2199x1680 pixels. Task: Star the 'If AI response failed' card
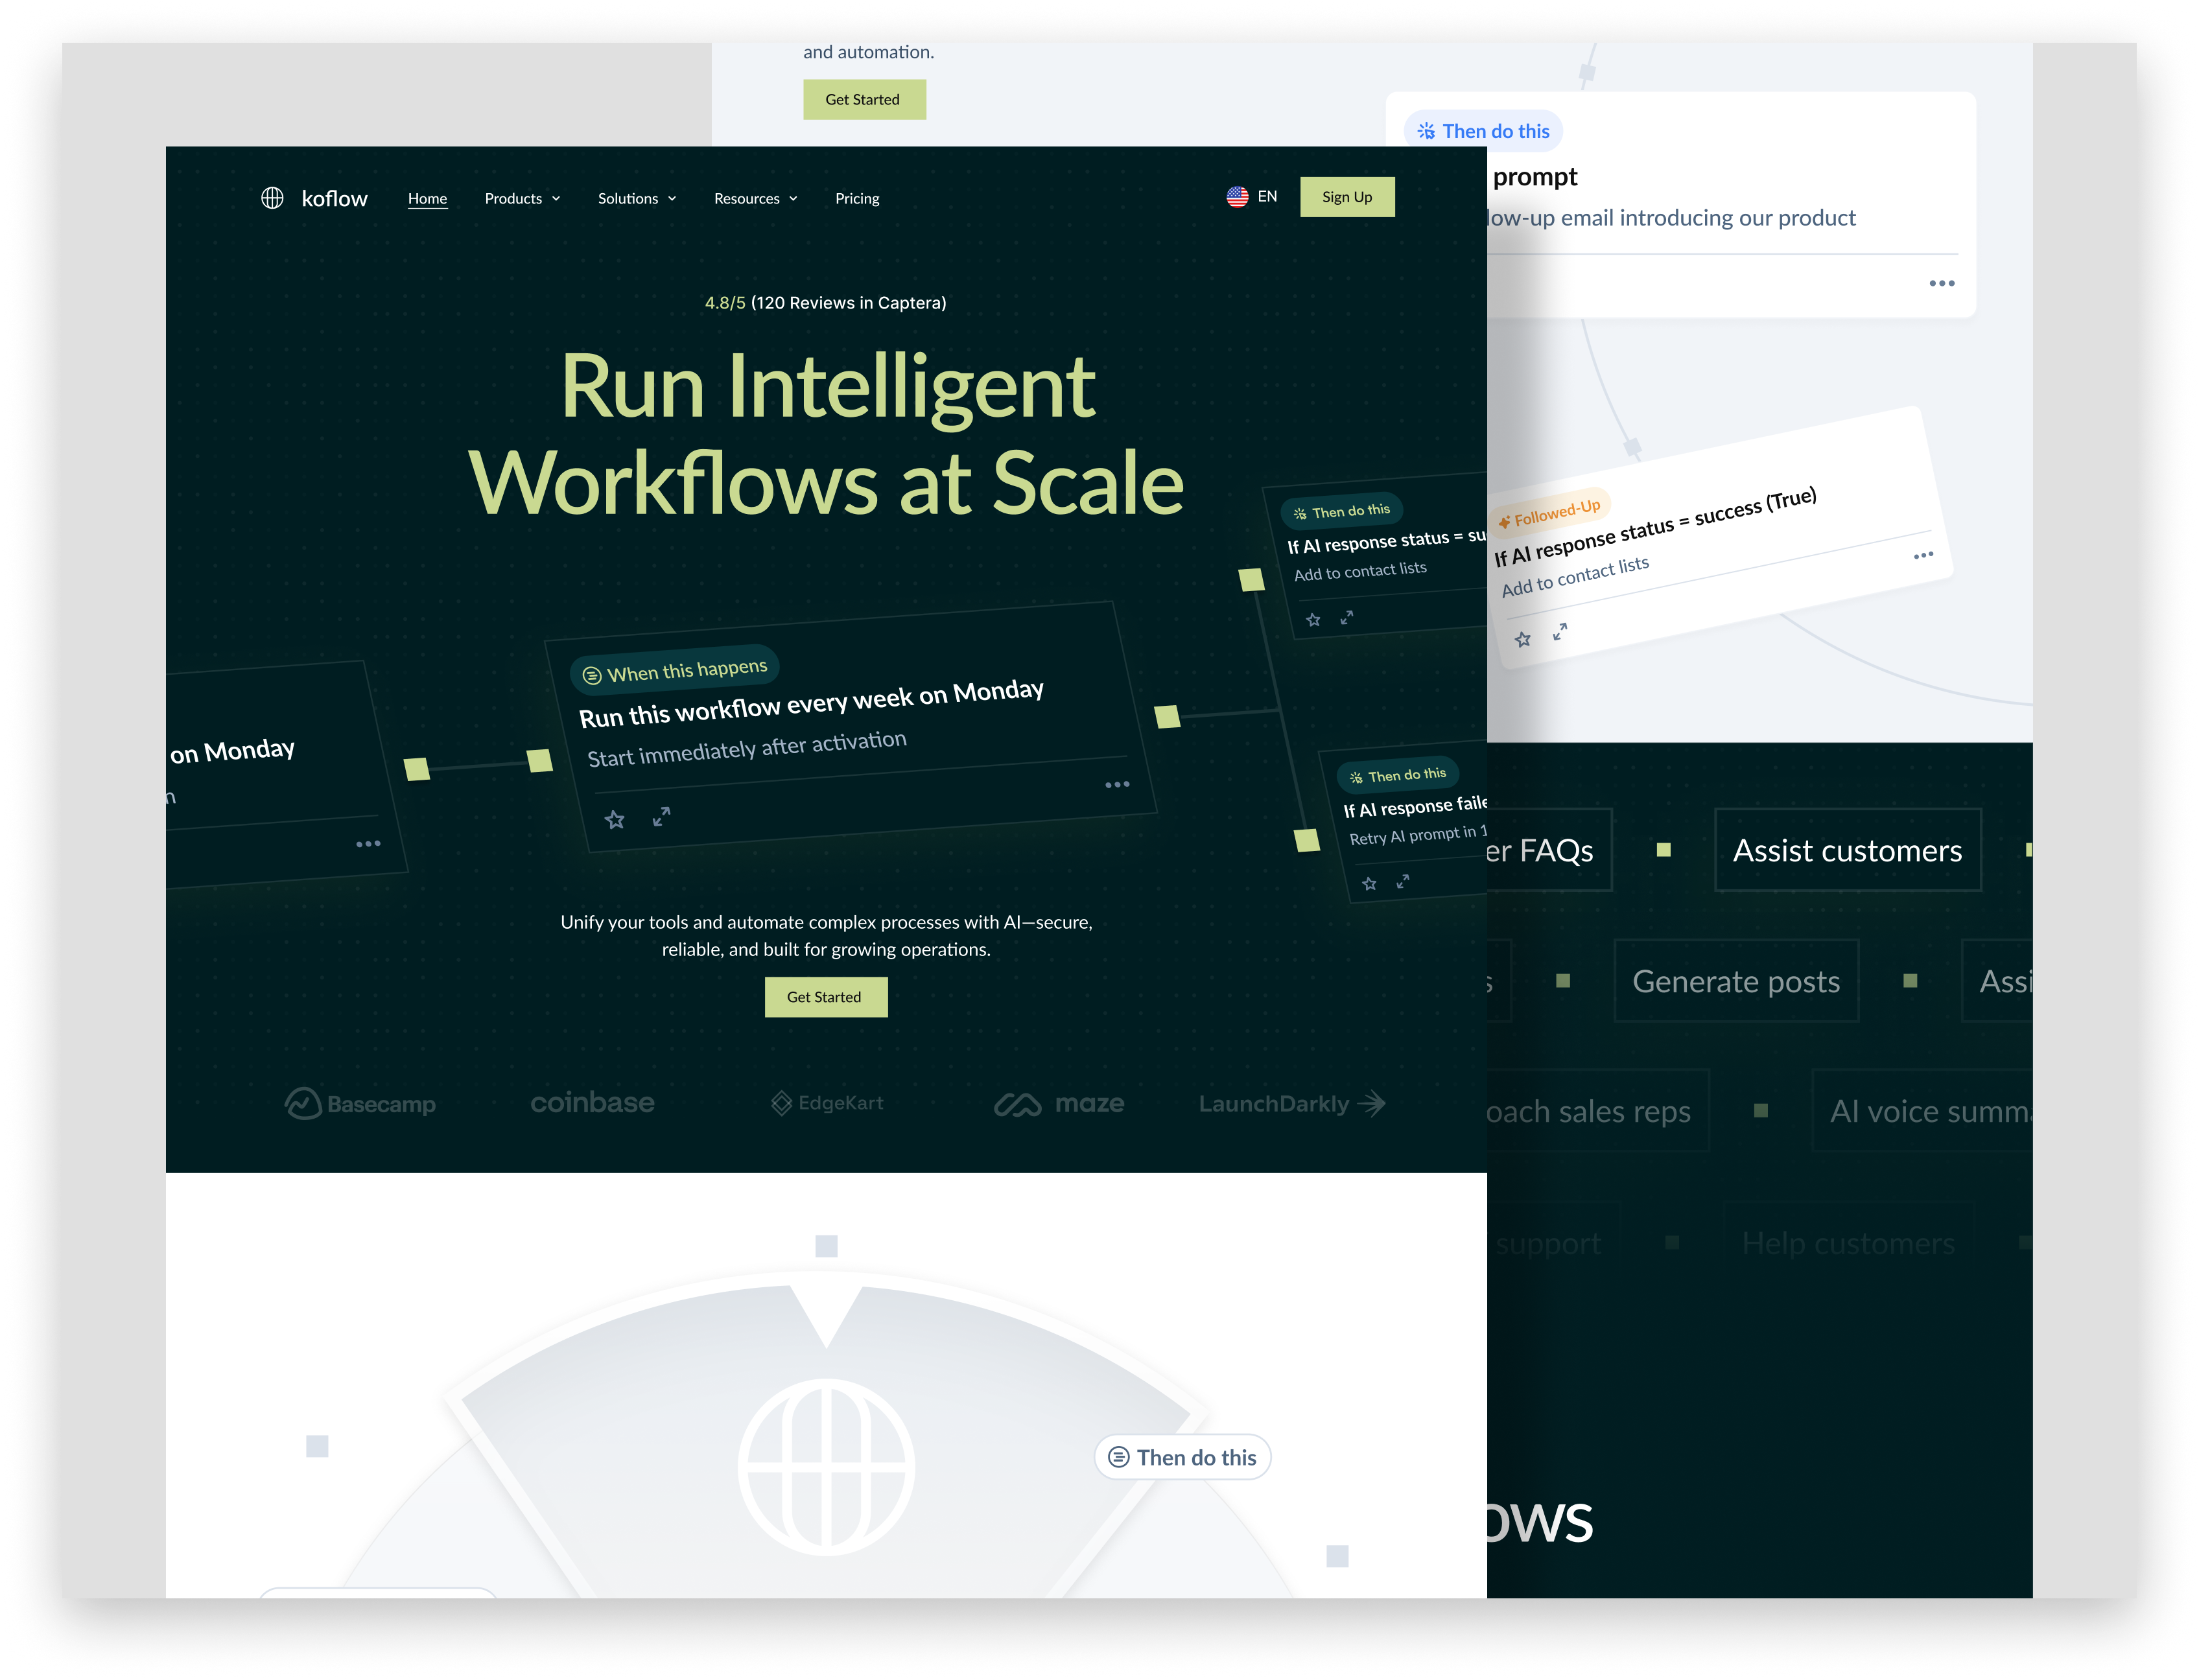1369,884
